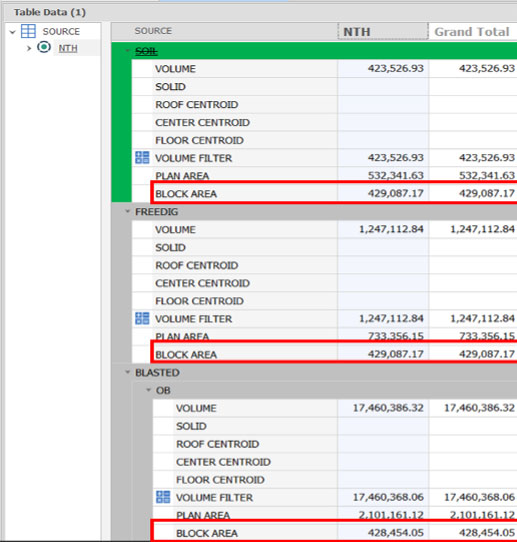This screenshot has width=517, height=542.
Task: Collapse the SOIL group
Action: [128, 51]
